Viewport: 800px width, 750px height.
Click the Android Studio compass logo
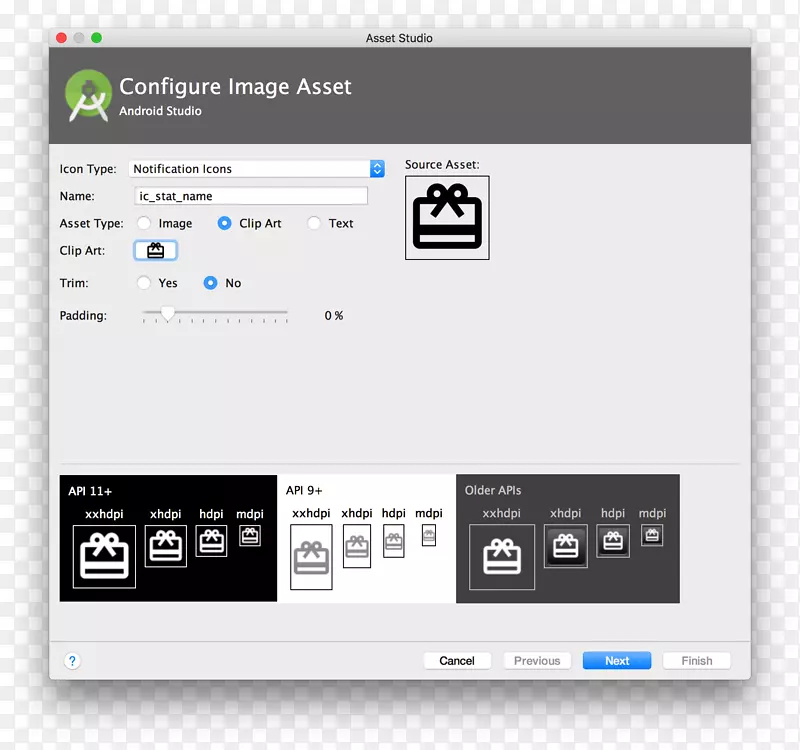pyautogui.click(x=87, y=94)
